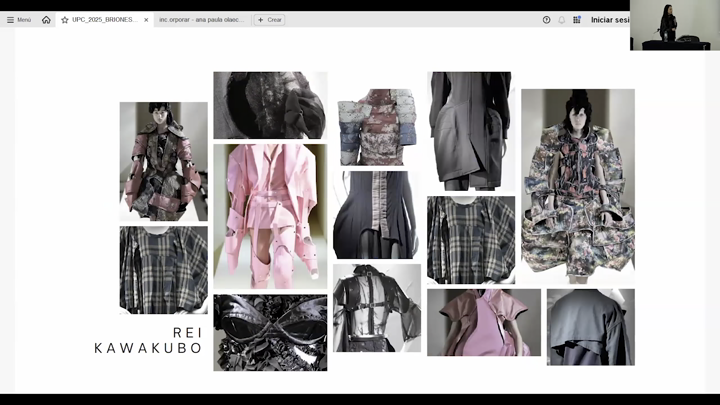The height and width of the screenshot is (405, 720).
Task: Select the black harness jacket photo
Action: [x=376, y=308]
